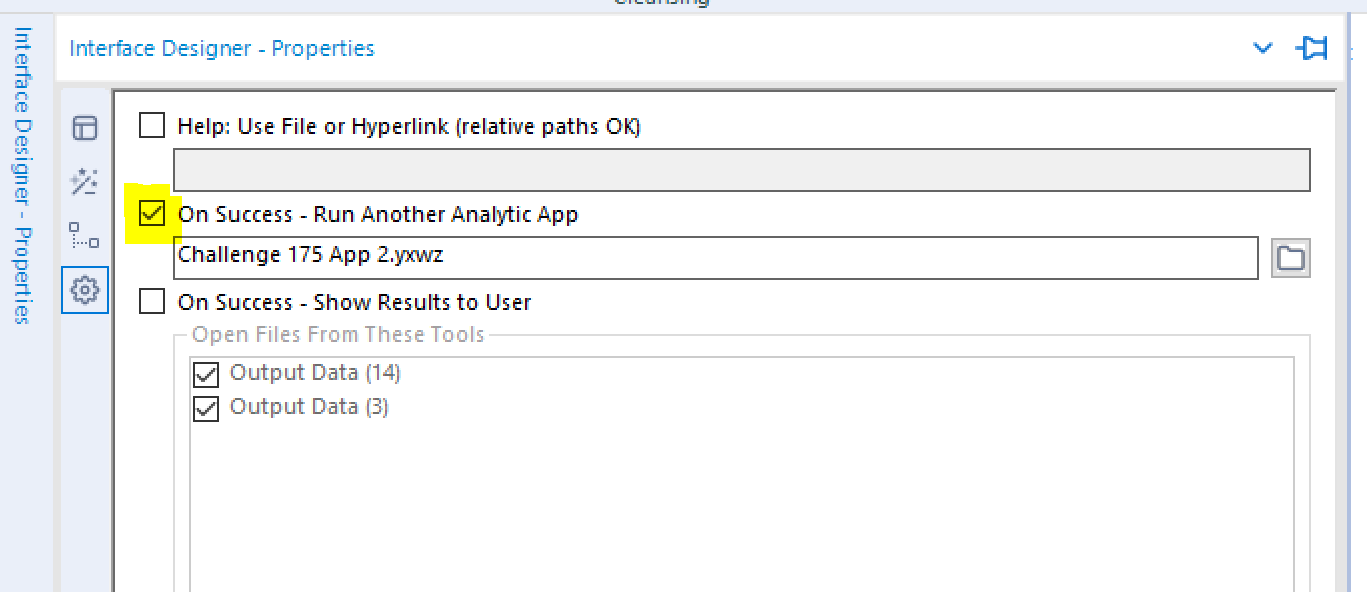Switch to the Tree view icon
This screenshot has height=592, width=1367.
coord(84,237)
